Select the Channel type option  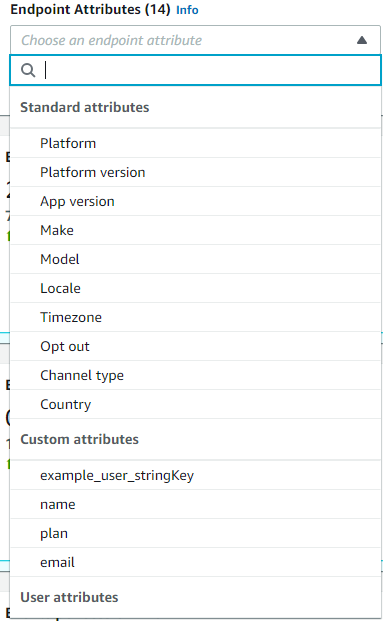pyautogui.click(x=195, y=375)
